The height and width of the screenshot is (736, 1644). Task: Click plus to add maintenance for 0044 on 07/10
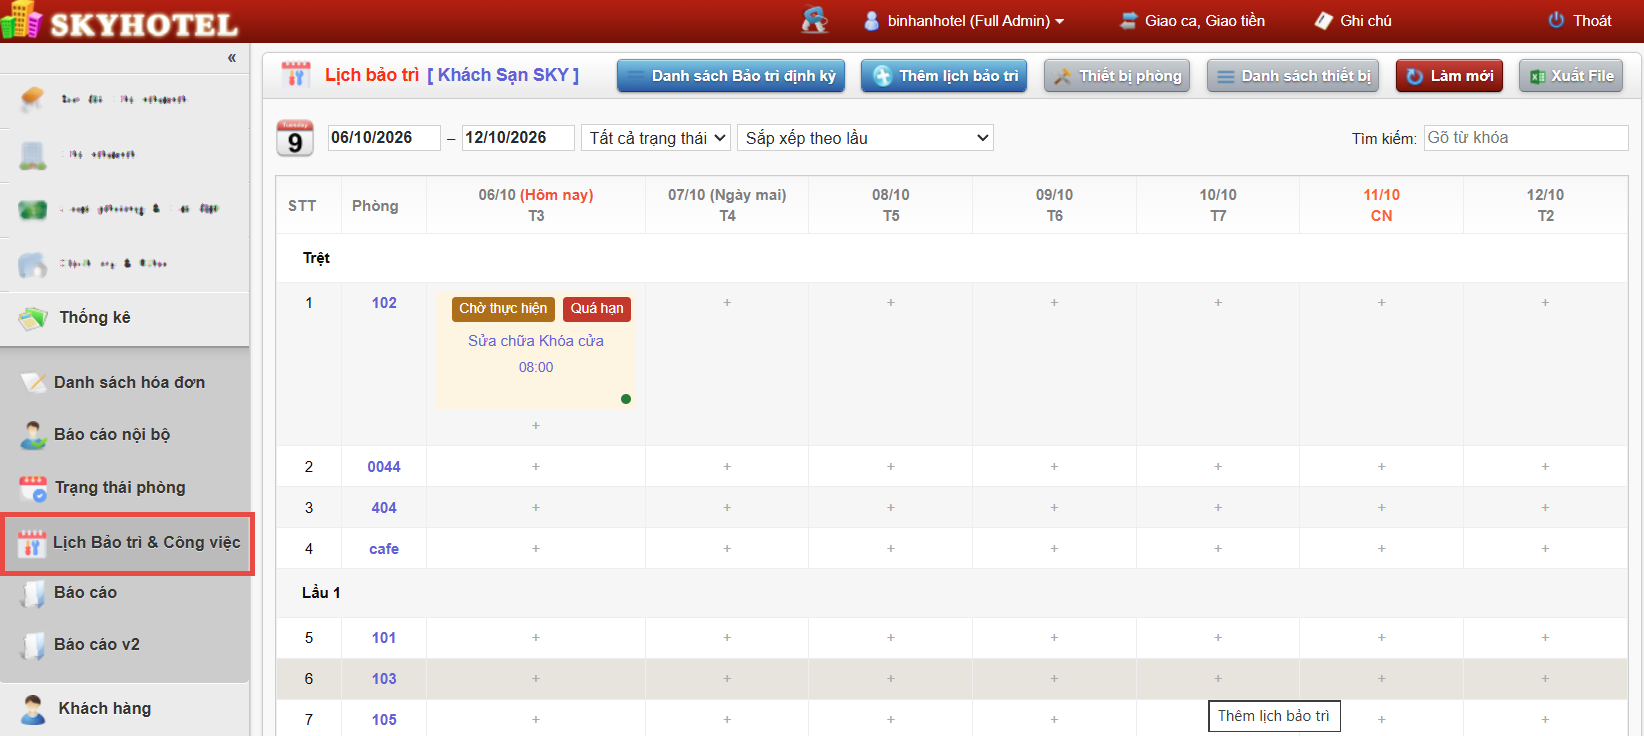click(x=727, y=467)
